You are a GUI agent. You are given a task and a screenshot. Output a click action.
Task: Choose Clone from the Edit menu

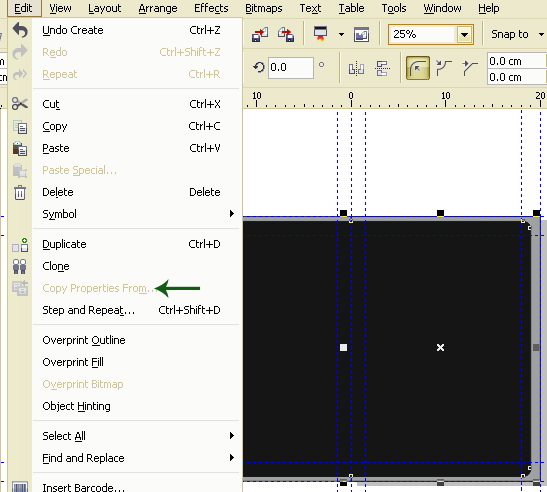(136, 266)
